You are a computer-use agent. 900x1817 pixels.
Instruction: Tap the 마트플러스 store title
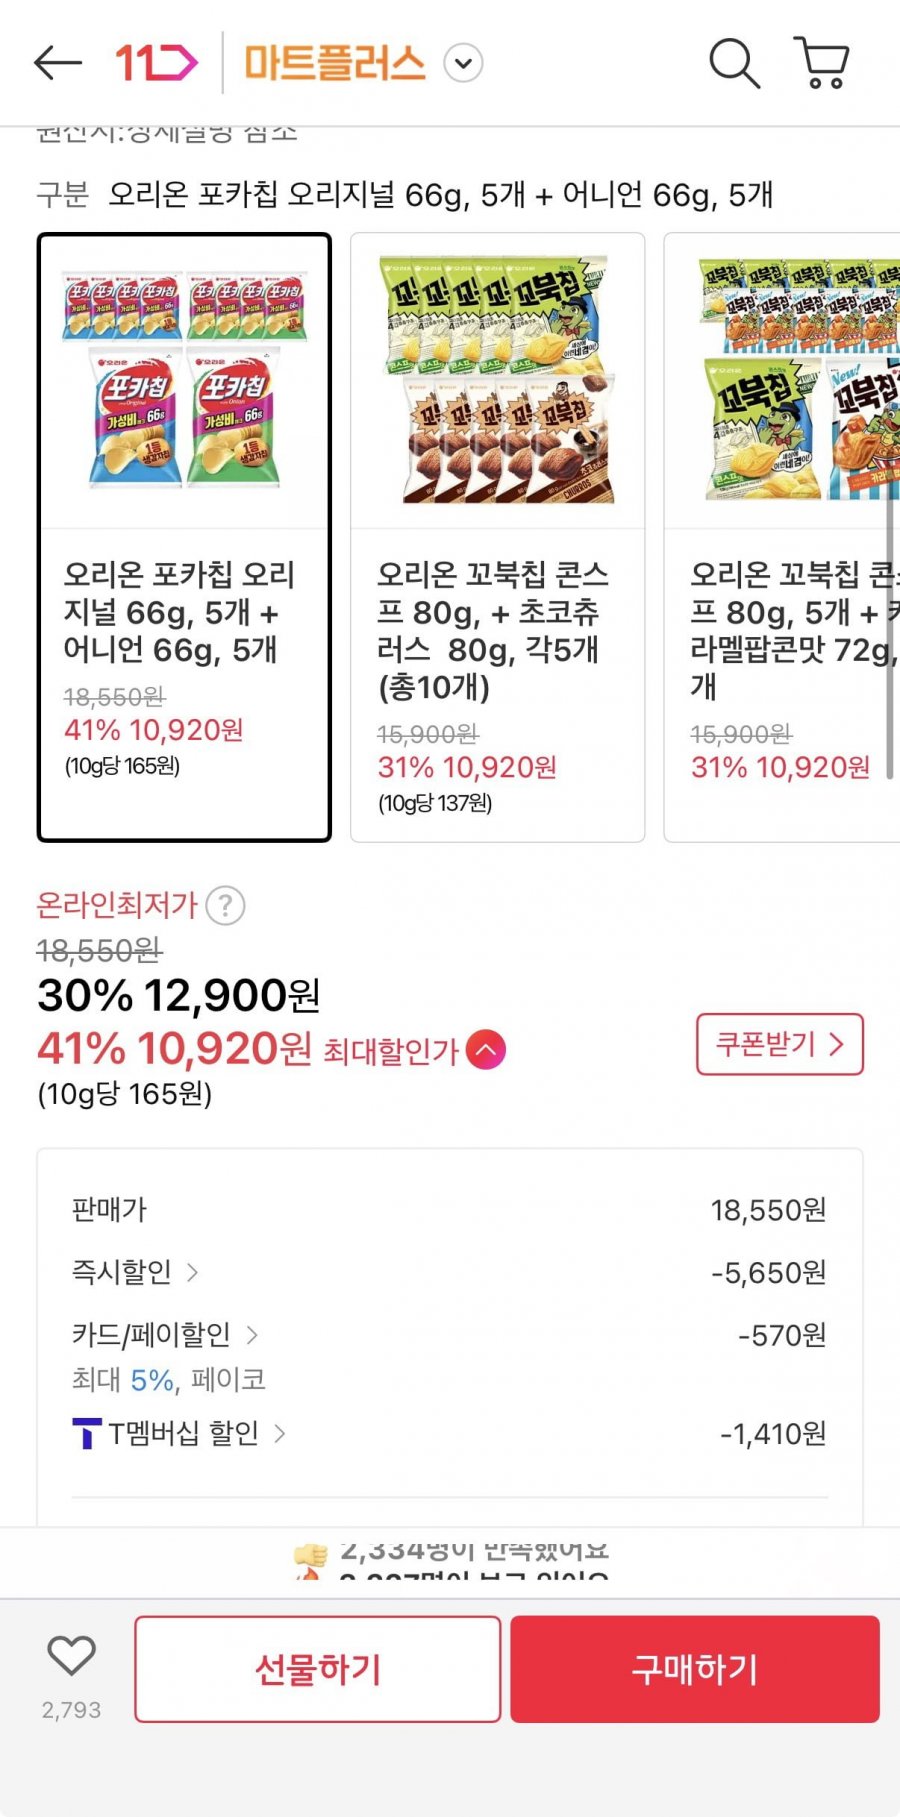(334, 63)
